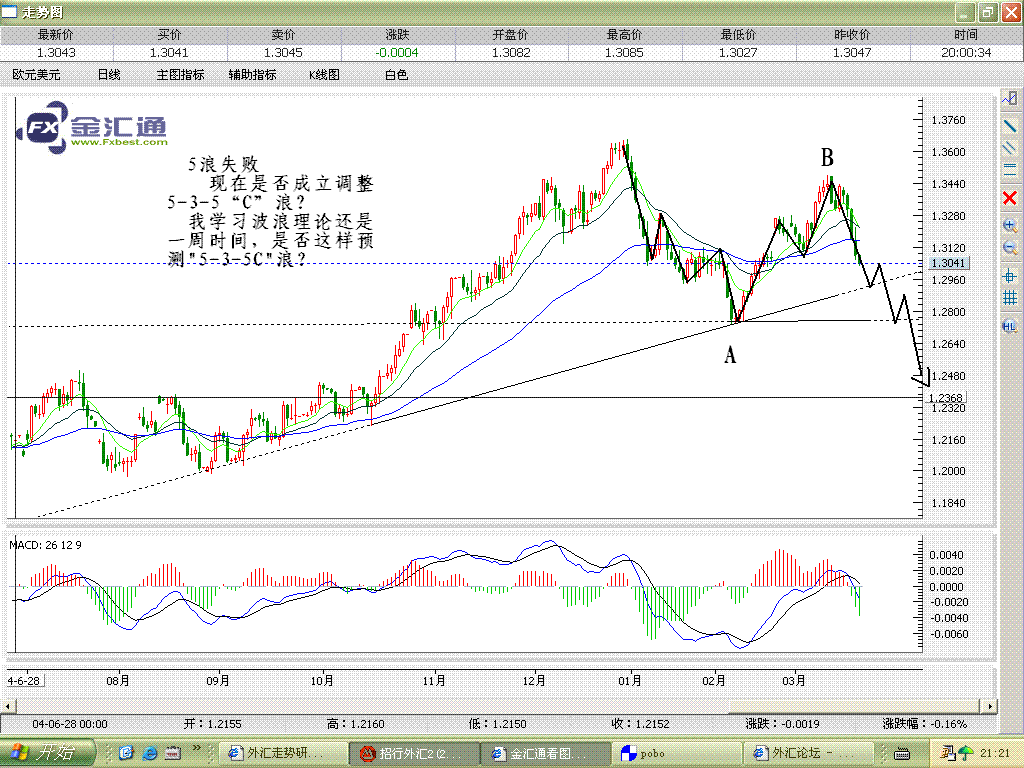Toggle the chart grid lines
Viewport: 1024px width, 768px height.
pos(1010,298)
